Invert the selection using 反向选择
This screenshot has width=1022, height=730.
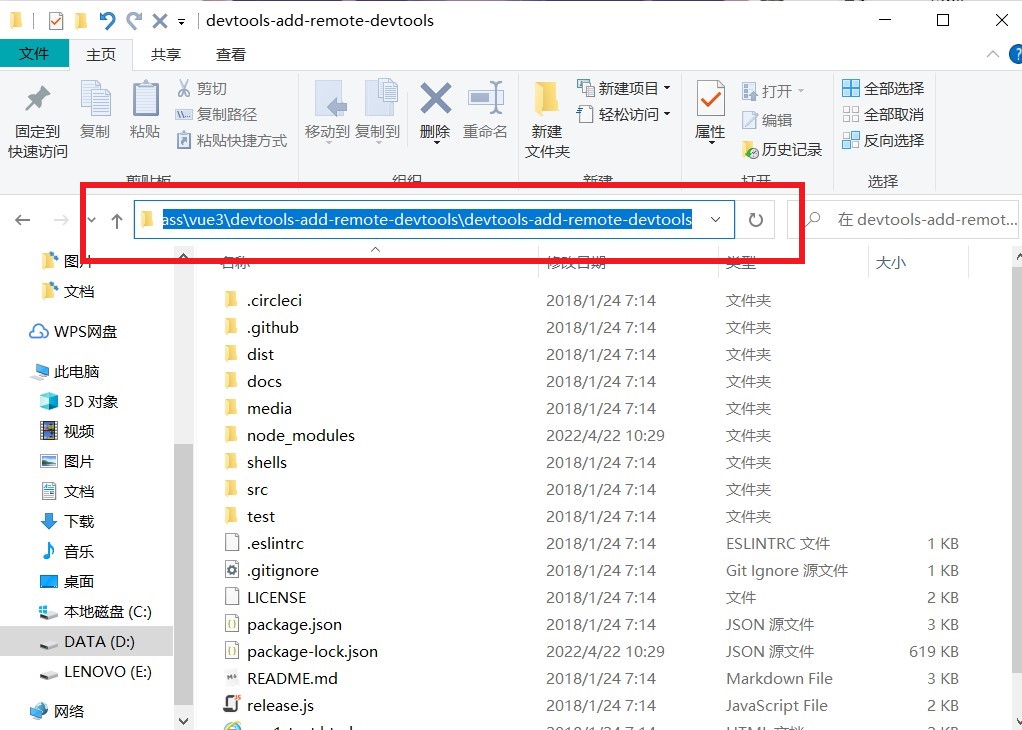(883, 140)
